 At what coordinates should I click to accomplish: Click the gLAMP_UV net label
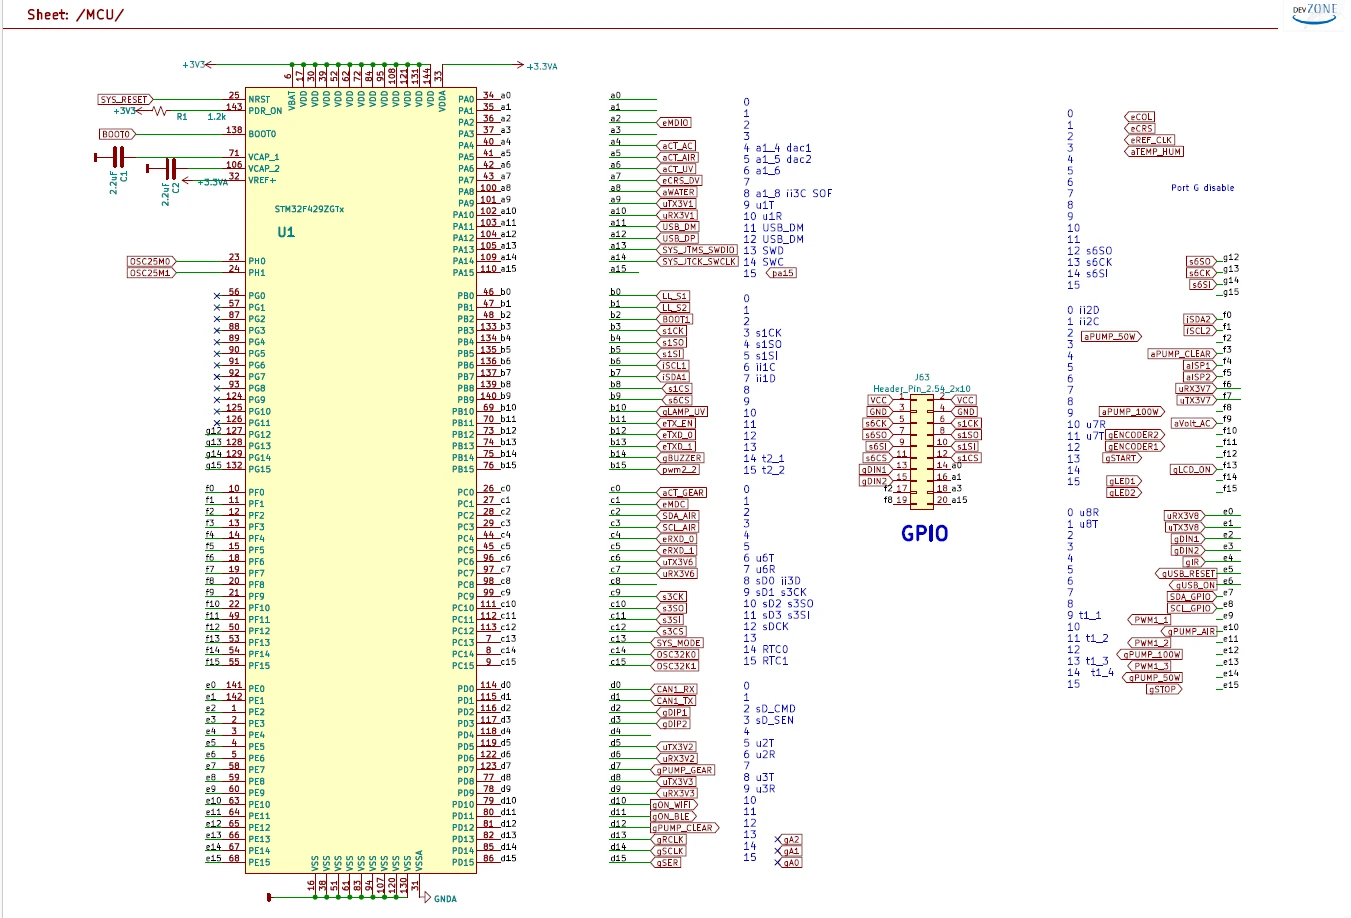[683, 412]
